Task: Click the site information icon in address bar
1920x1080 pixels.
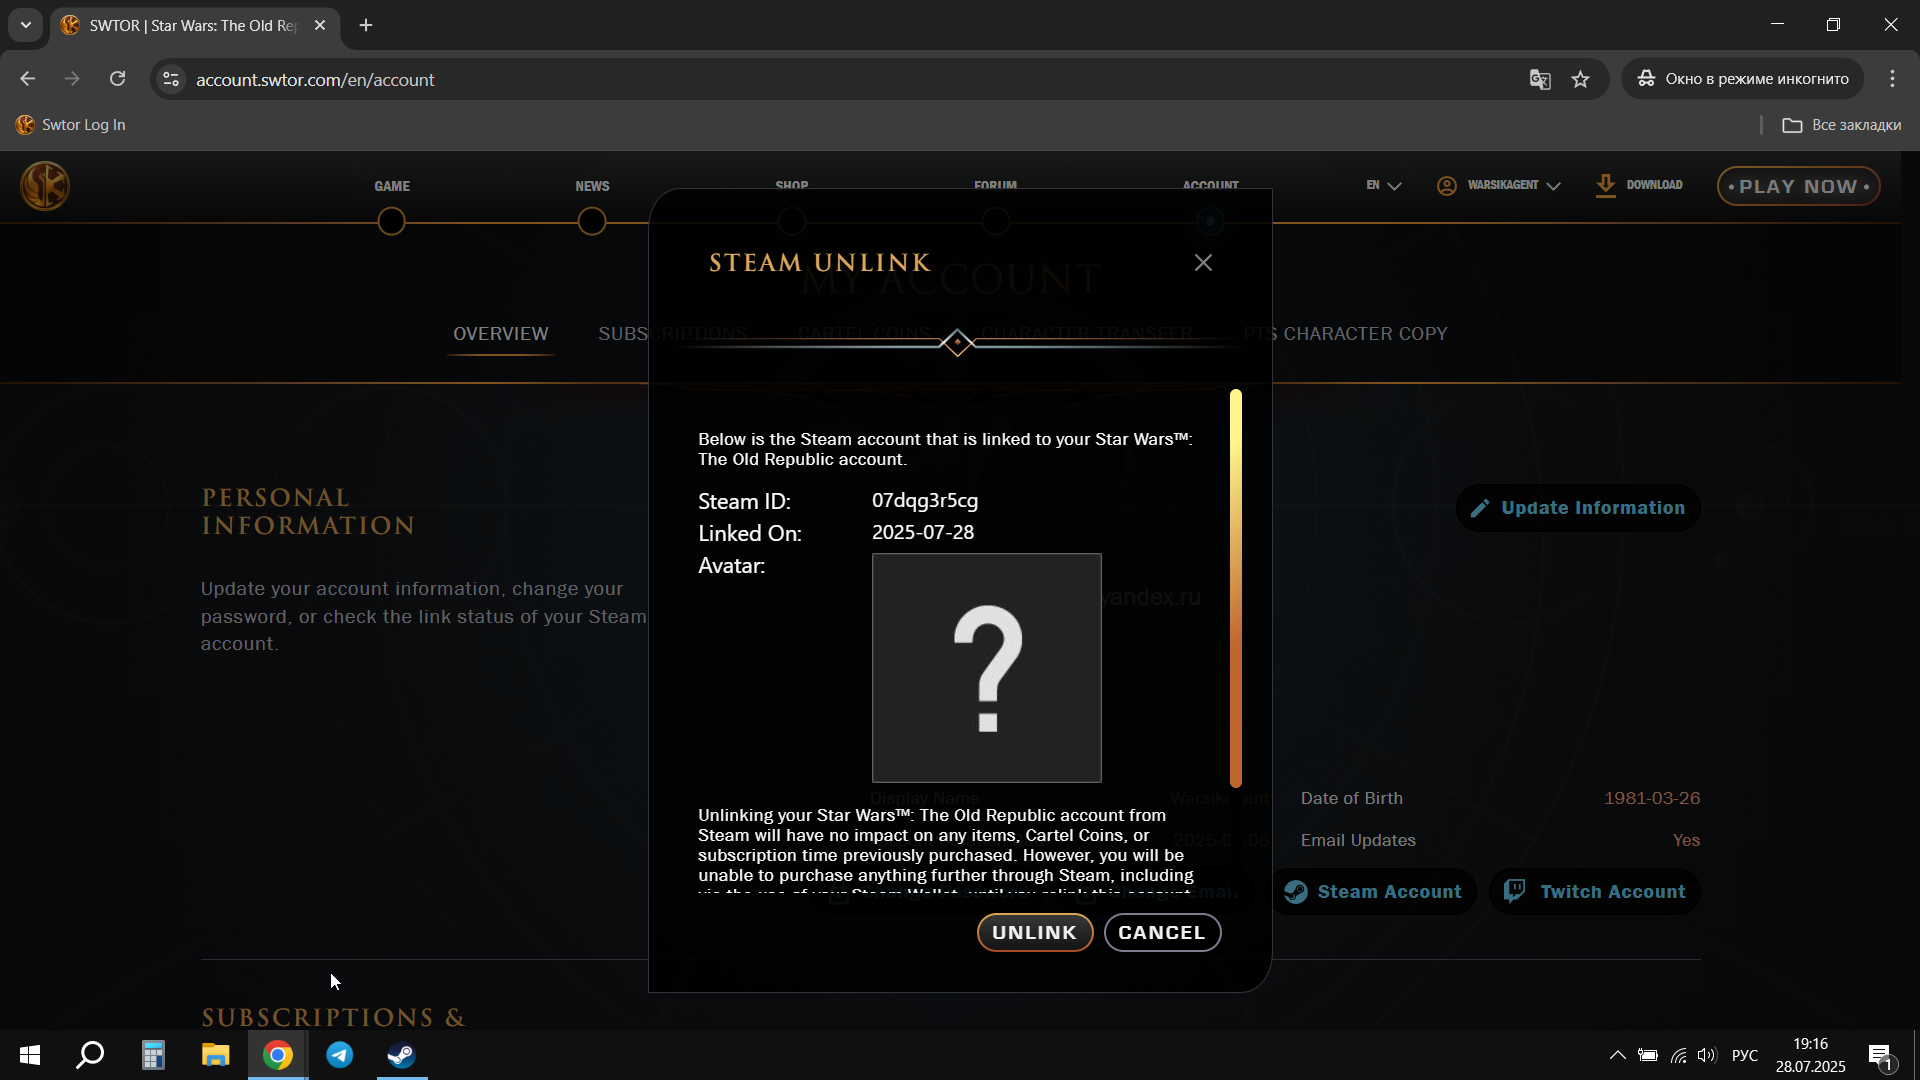Action: [171, 79]
